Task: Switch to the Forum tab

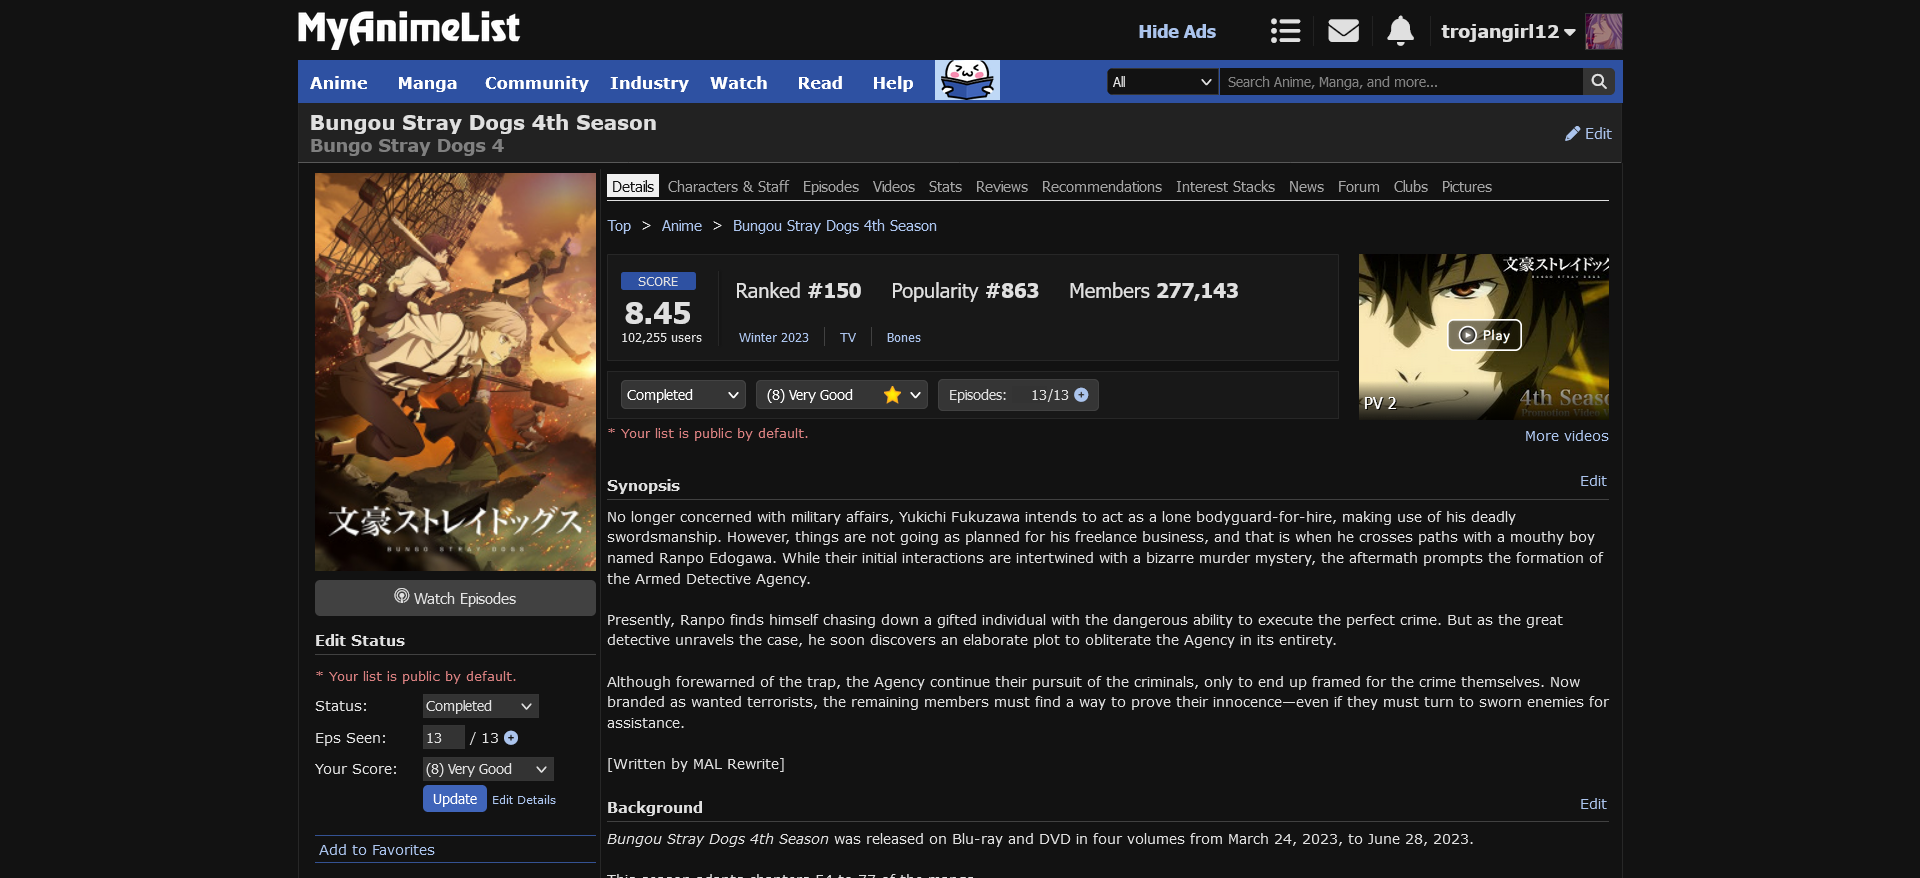Action: click(x=1358, y=187)
